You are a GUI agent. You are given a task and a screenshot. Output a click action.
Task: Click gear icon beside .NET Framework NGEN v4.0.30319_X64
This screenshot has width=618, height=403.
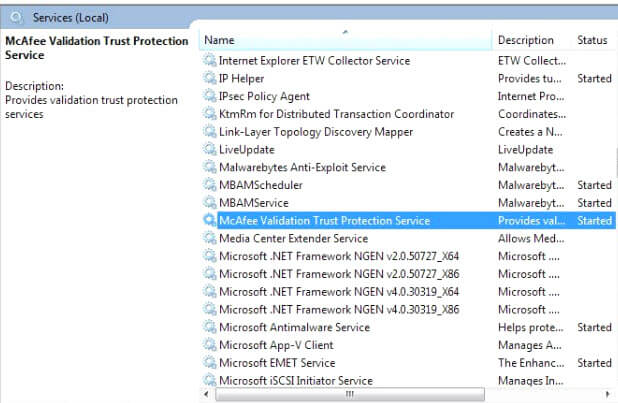[x=209, y=291]
